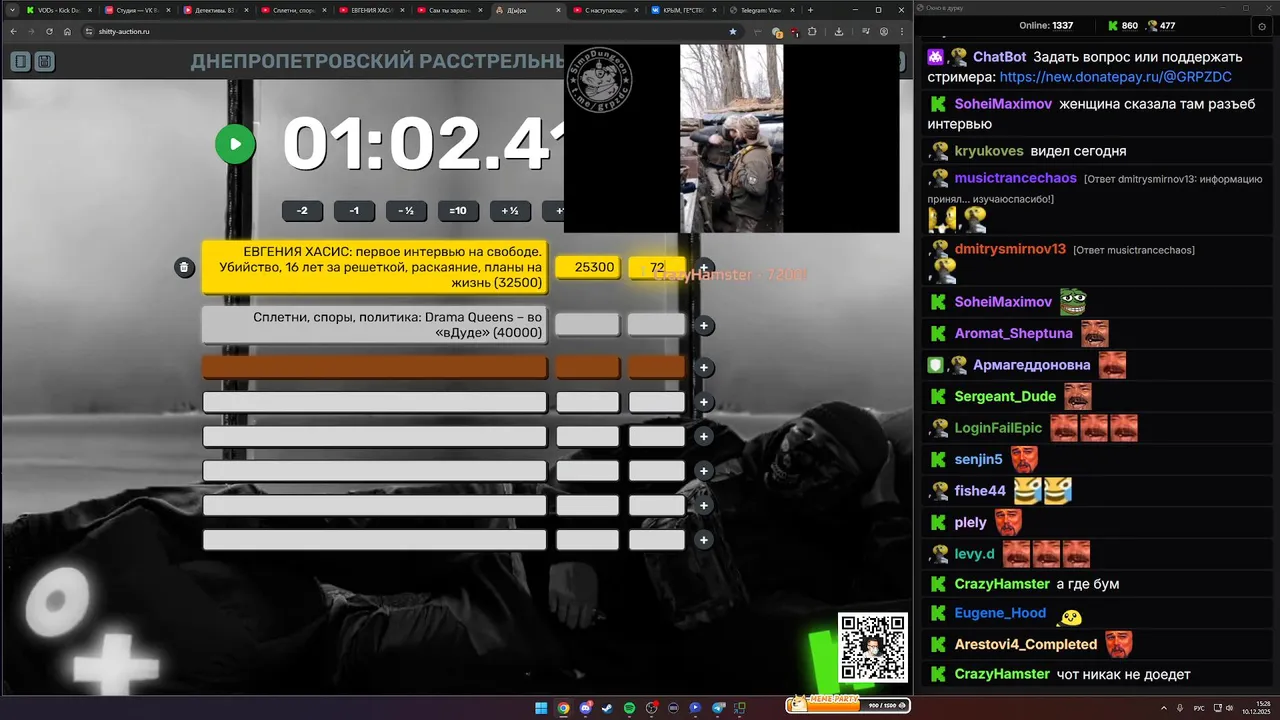This screenshot has width=1280, height=720.
Task: Add amount to ЕВГЕНИЯ ХАСИС lot with plus
Action: coord(704,267)
